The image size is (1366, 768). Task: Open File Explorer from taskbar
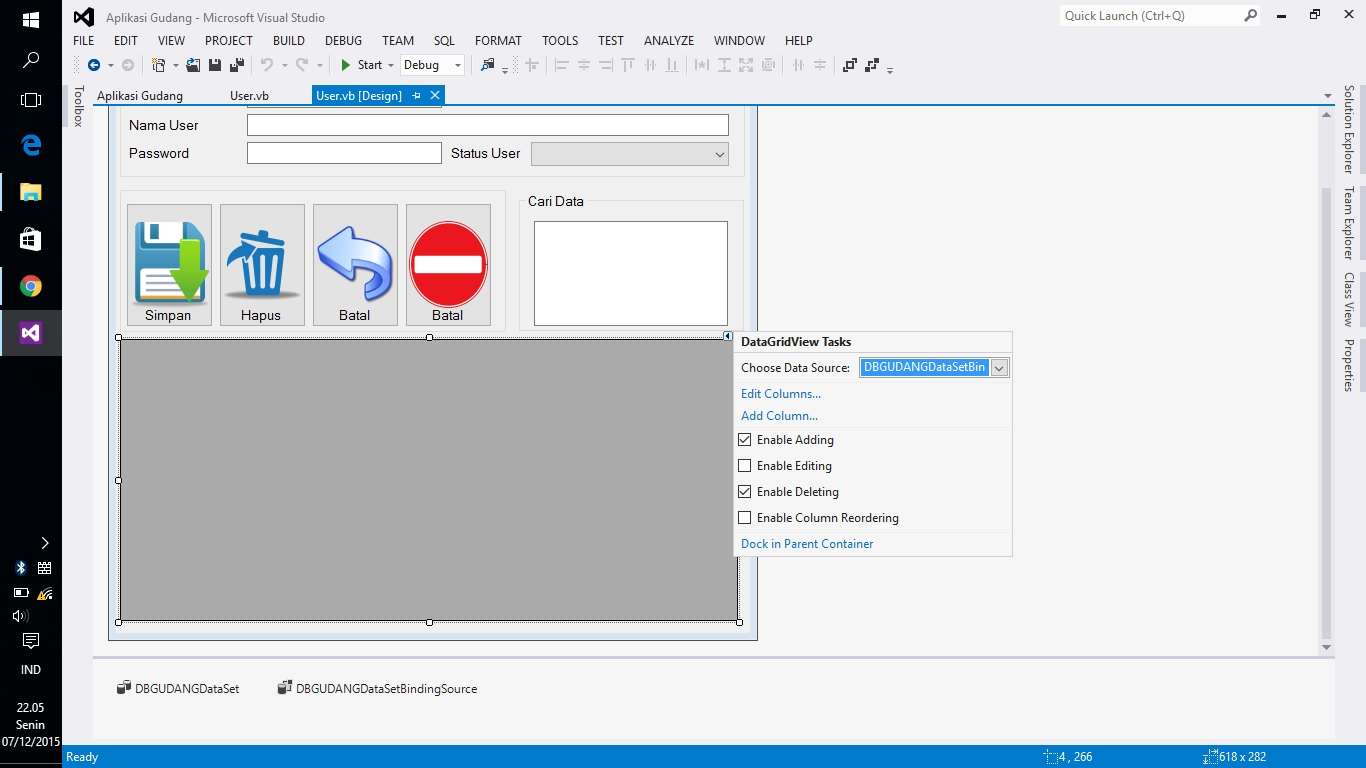pos(31,192)
